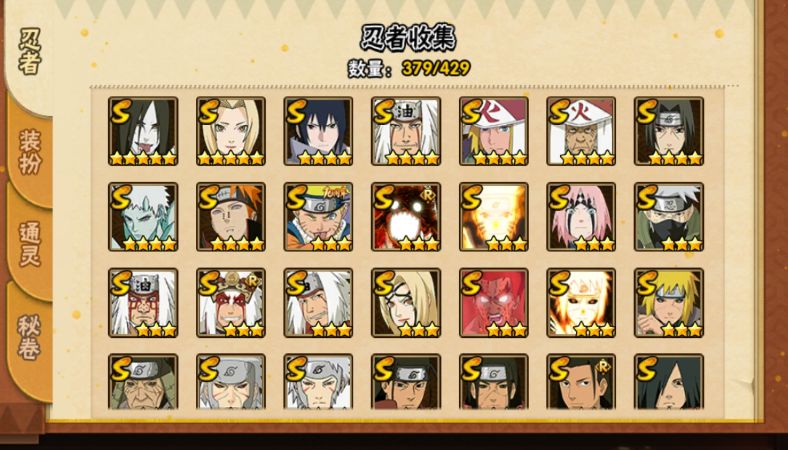Image resolution: width=788 pixels, height=450 pixels.
Task: Open the blond Minato card in third row
Action: pyautogui.click(x=669, y=303)
